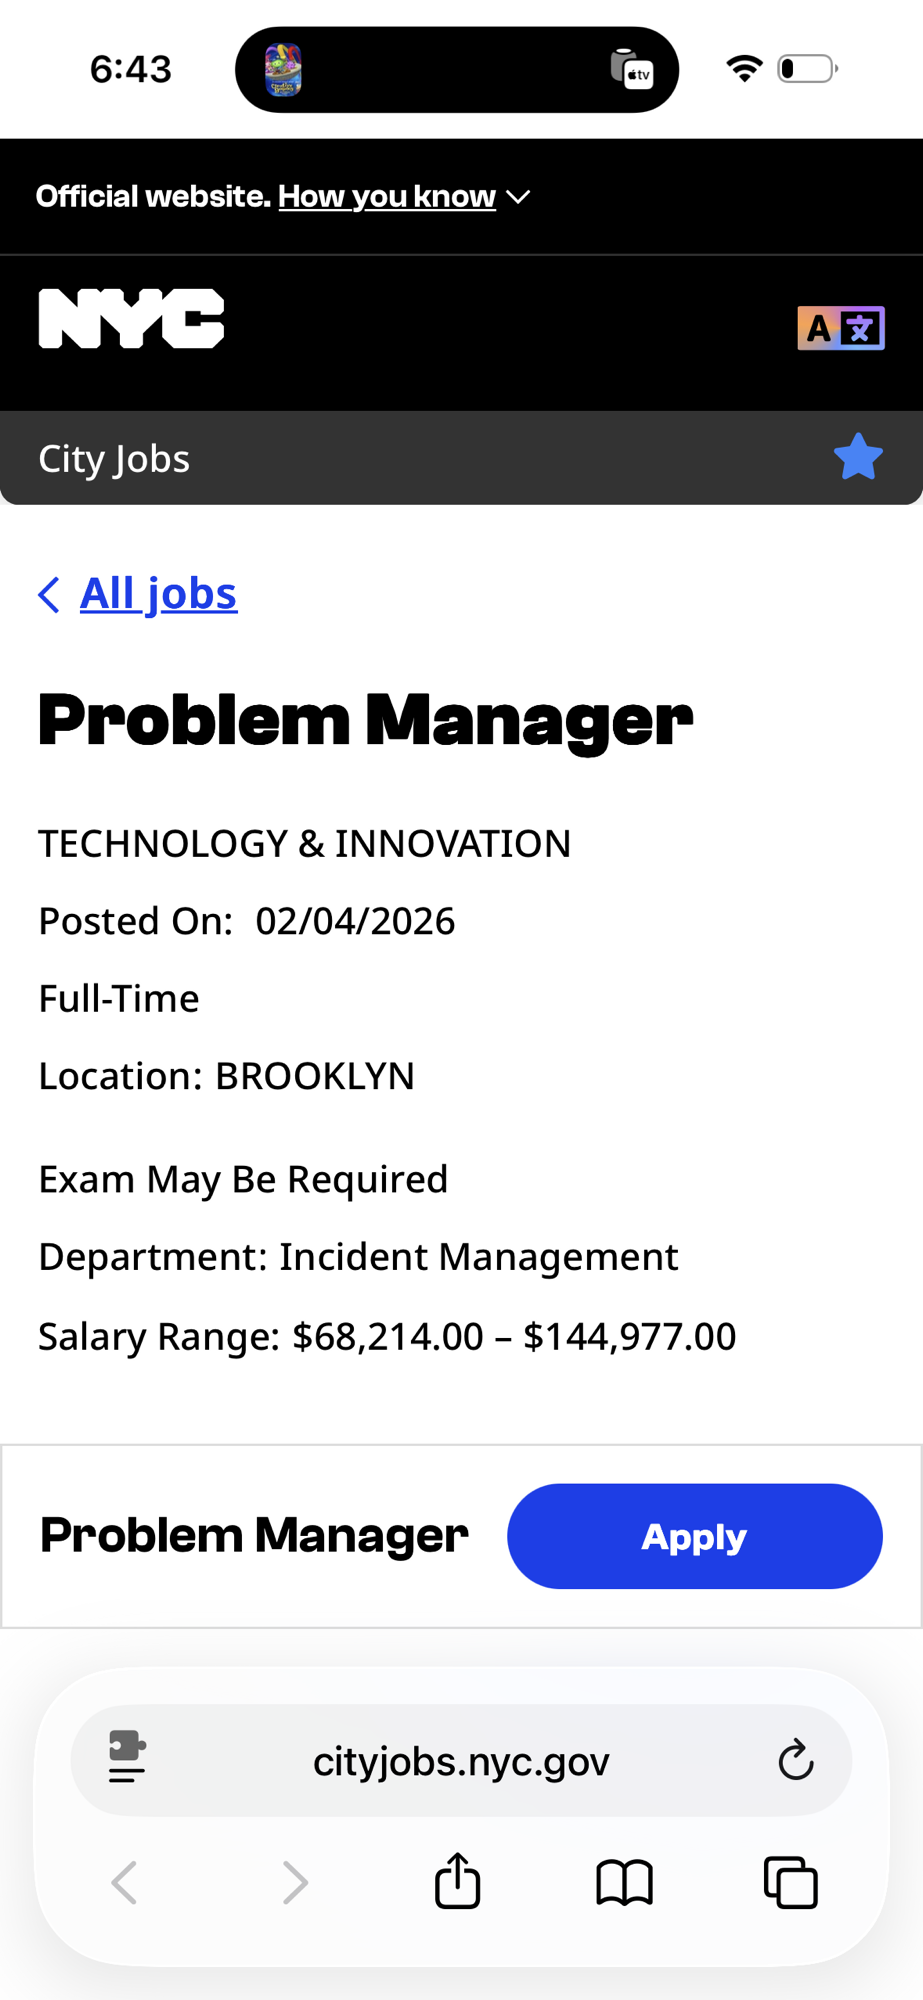Toggle the blue favorite star
The image size is (923, 2000).
pos(858,458)
